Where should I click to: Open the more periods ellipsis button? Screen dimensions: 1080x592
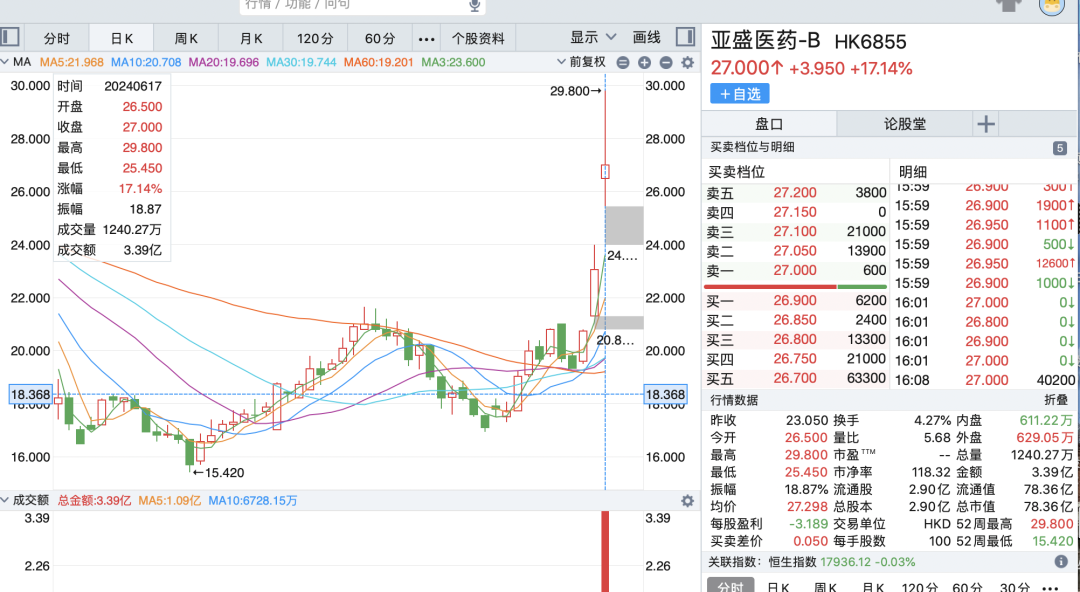click(x=427, y=39)
